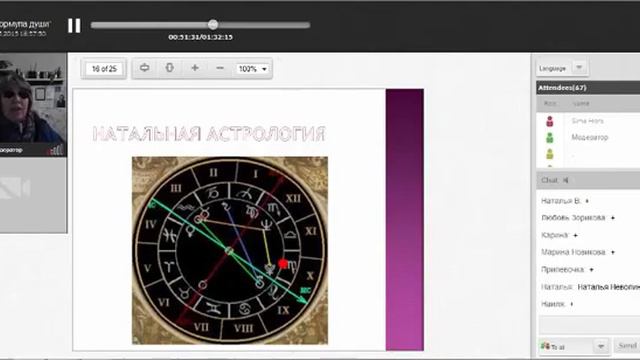Open the Language dropdown arrow
Screen dimensions: 640x360
(x=579, y=67)
